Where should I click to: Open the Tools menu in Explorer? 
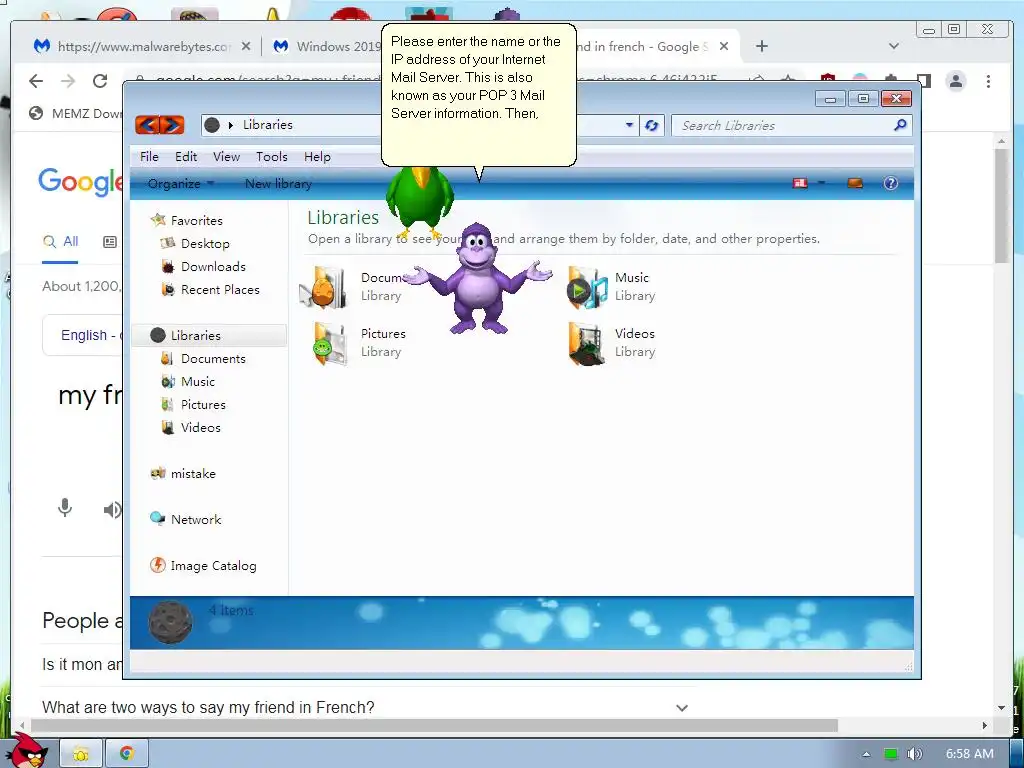point(272,157)
